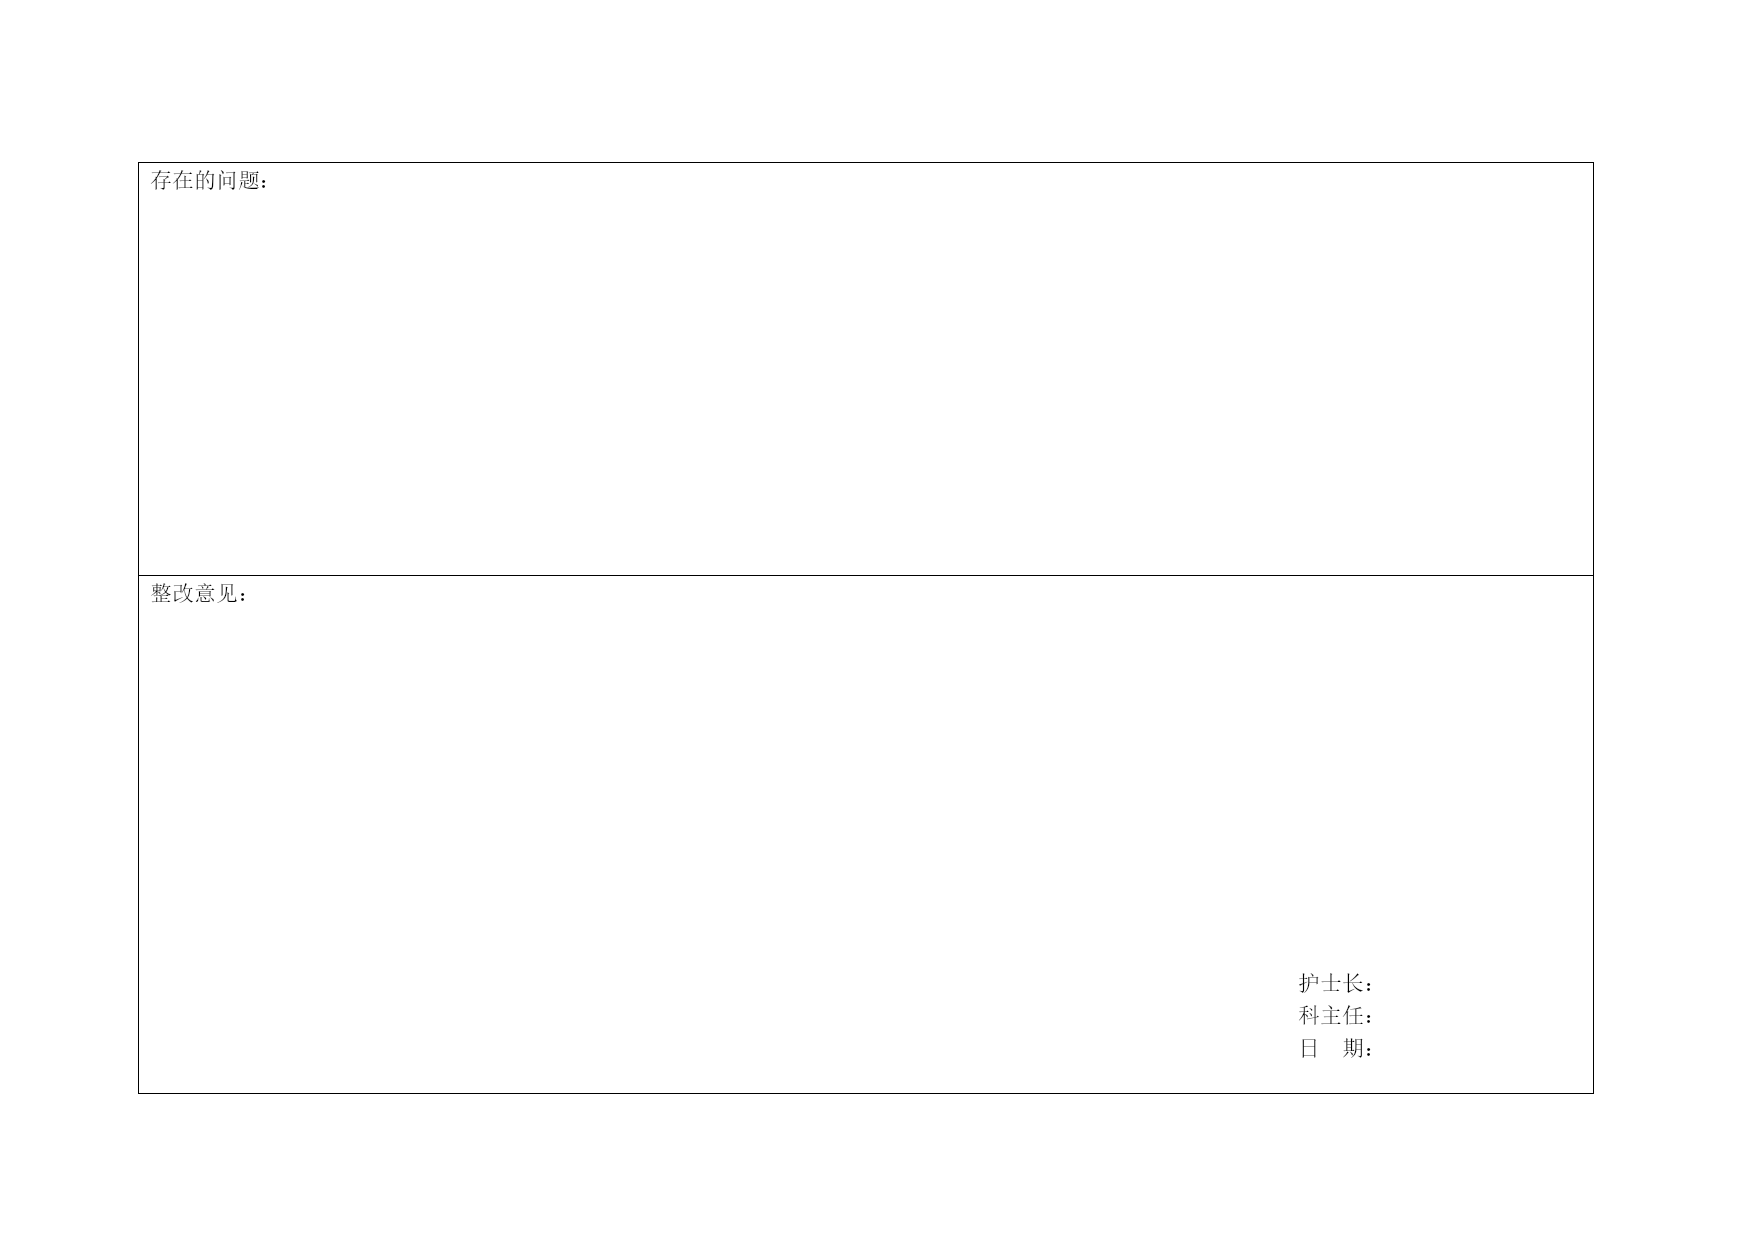Select the 护士长 signature label
The image size is (1754, 1241).
[x=1331, y=982]
